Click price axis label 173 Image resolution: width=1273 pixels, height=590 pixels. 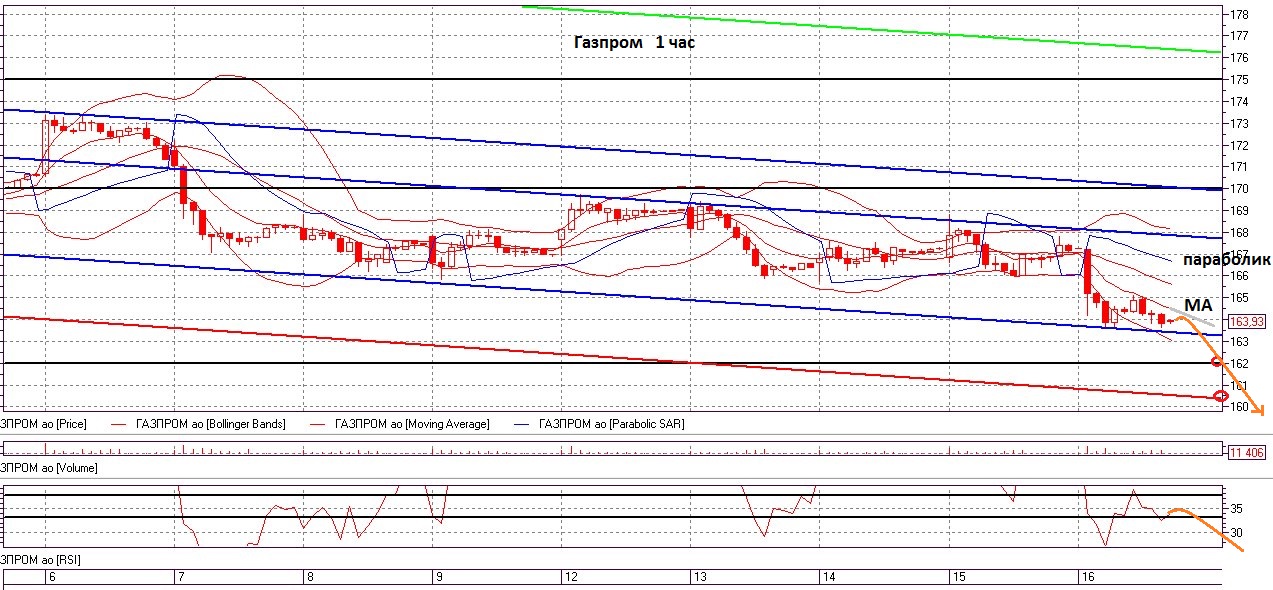tap(1238, 124)
